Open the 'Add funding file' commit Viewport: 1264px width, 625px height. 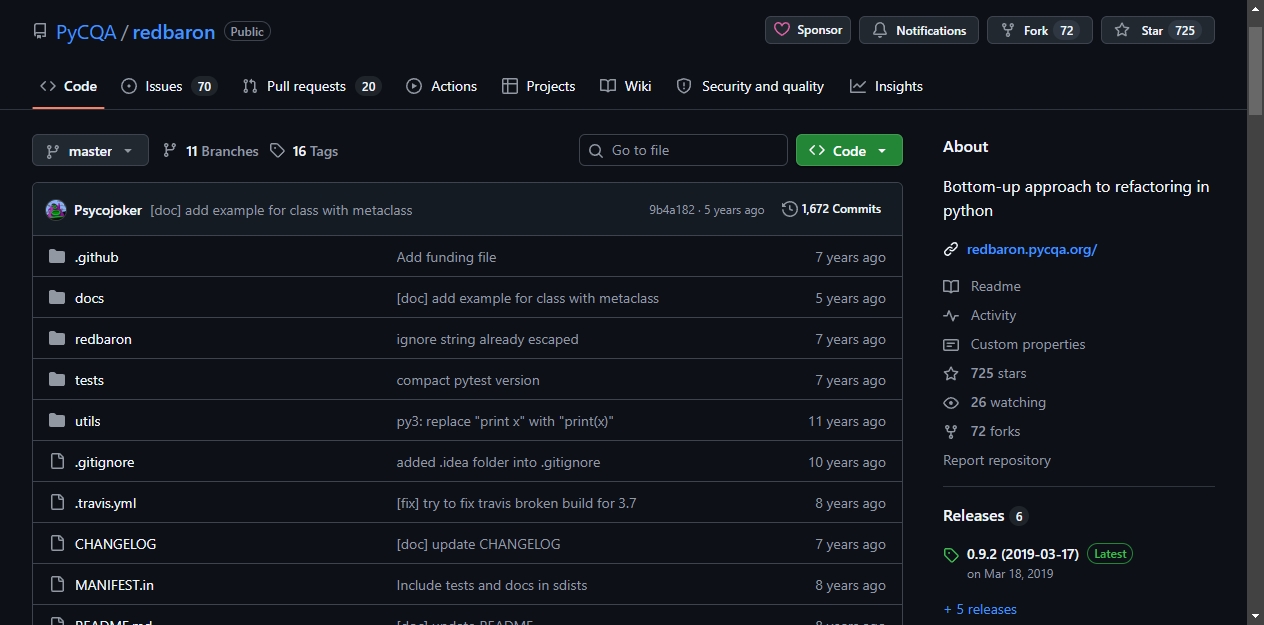click(446, 257)
